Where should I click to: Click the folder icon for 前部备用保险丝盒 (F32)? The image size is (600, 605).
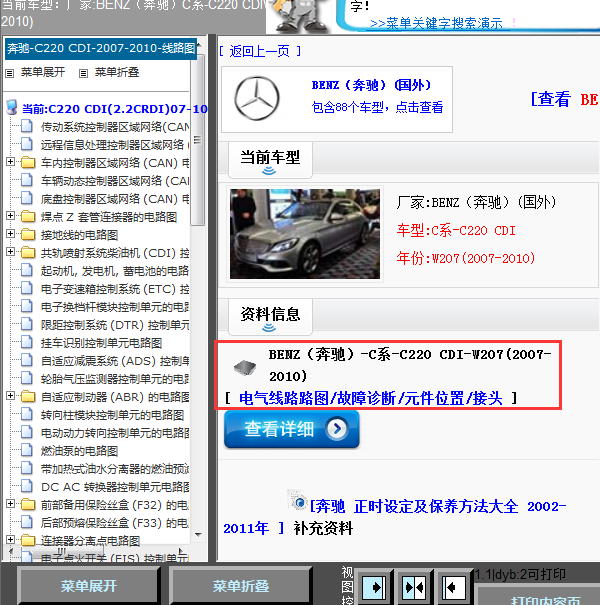28,505
